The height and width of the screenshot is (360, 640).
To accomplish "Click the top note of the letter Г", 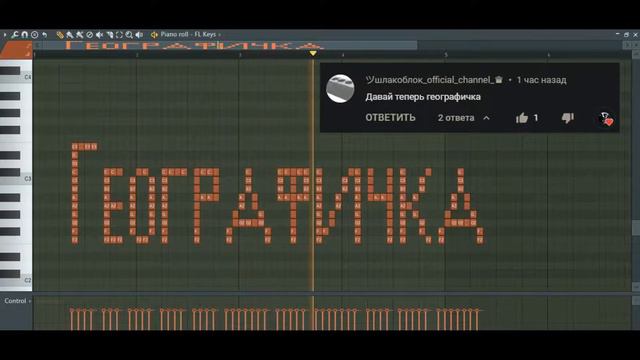I will pos(75,147).
